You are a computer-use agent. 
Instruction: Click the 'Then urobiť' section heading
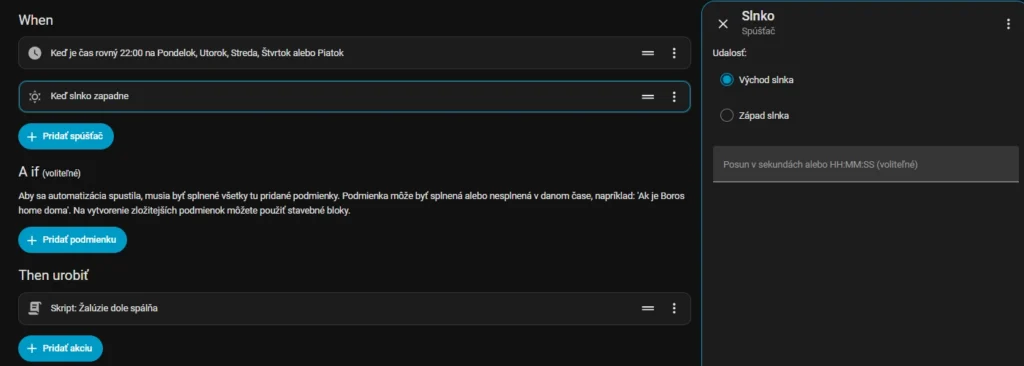tap(53, 275)
